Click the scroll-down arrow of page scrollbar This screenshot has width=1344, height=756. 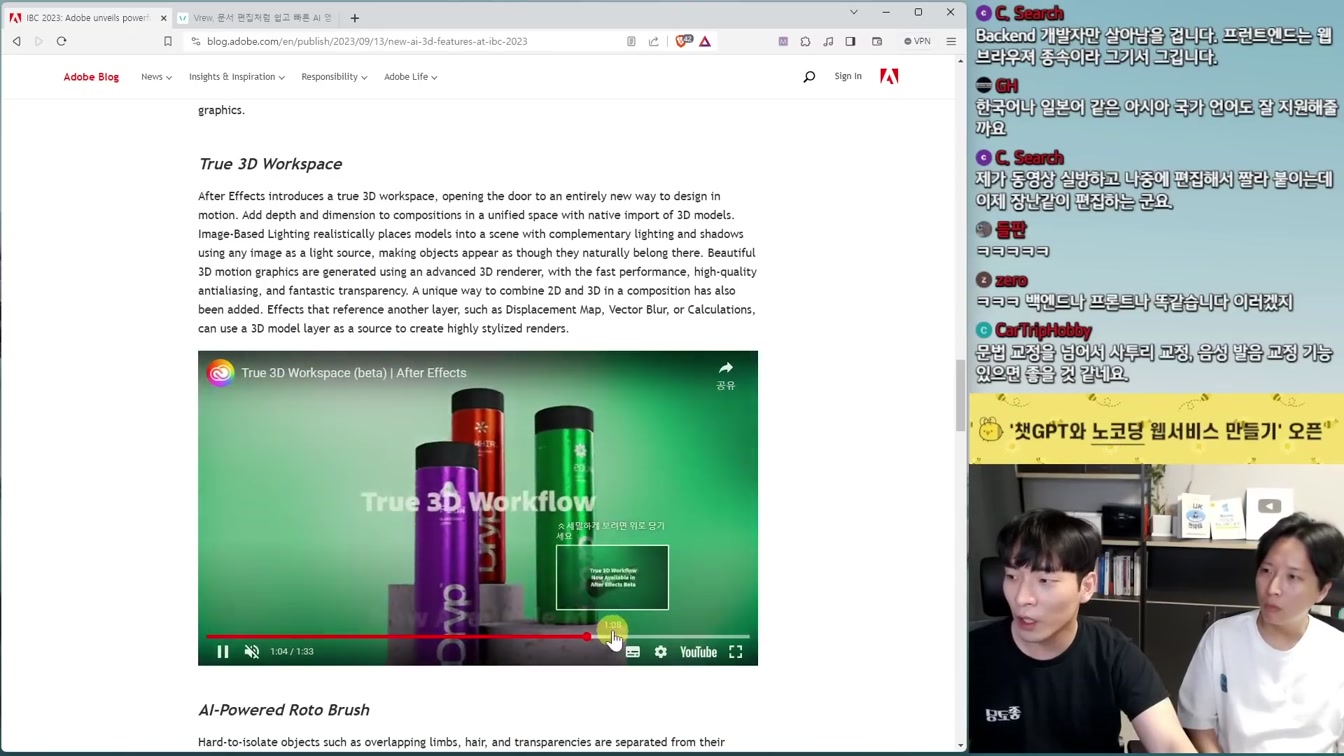coord(961,745)
